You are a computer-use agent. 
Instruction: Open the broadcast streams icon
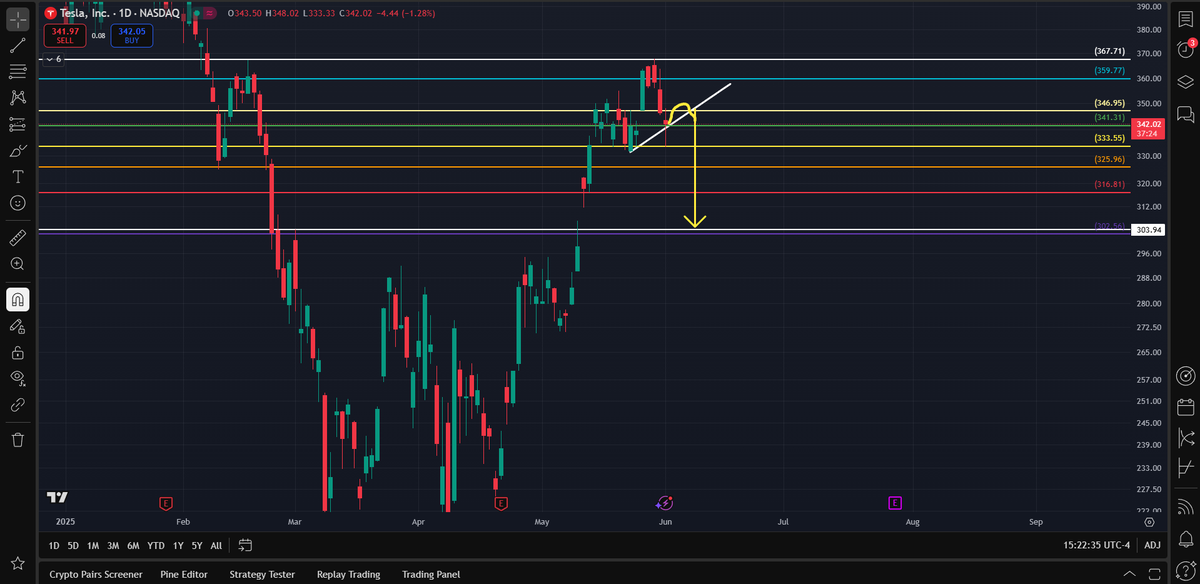coord(1186,507)
